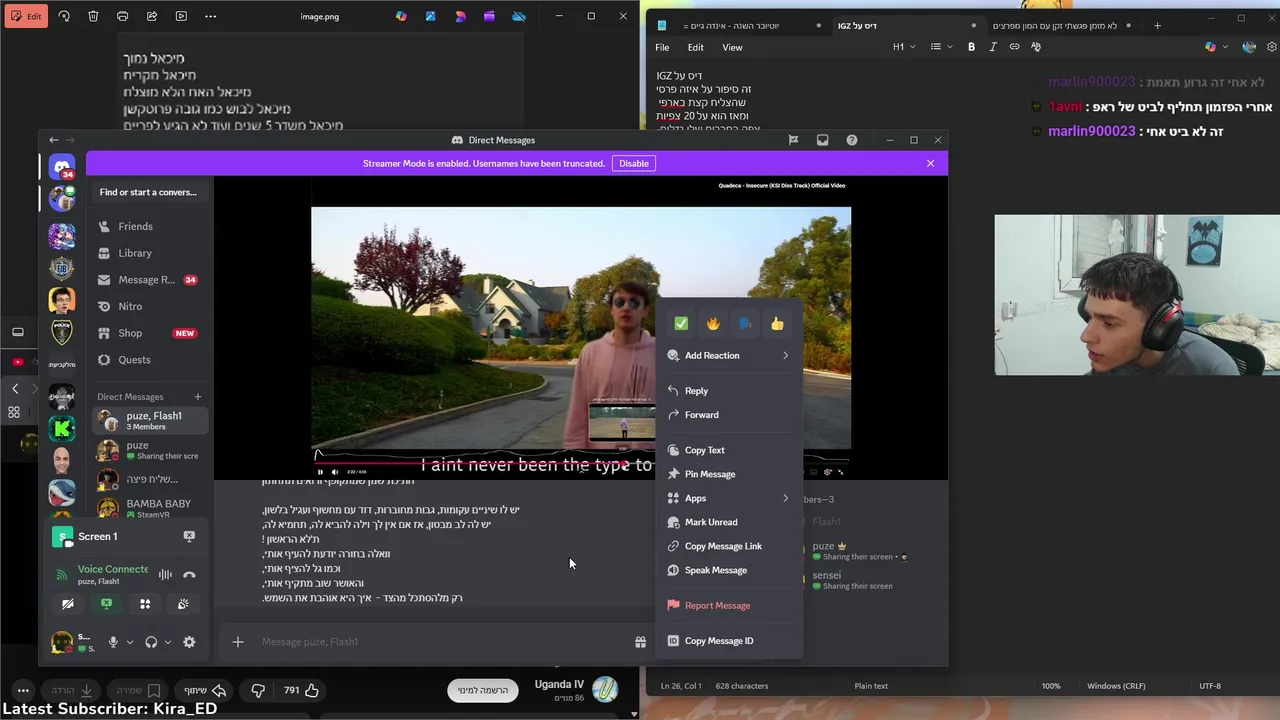Click the Message puze, Flash1 input box
1280x720 pixels.
coord(440,642)
